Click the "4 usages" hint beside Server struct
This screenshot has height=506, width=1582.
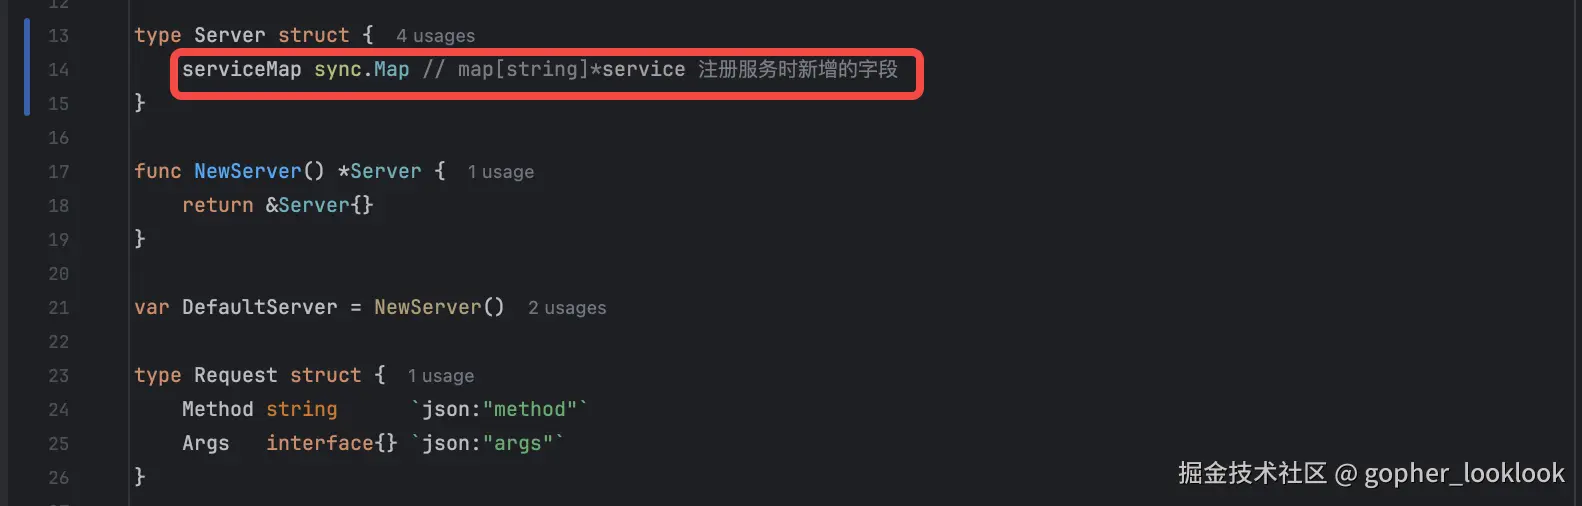click(x=435, y=36)
